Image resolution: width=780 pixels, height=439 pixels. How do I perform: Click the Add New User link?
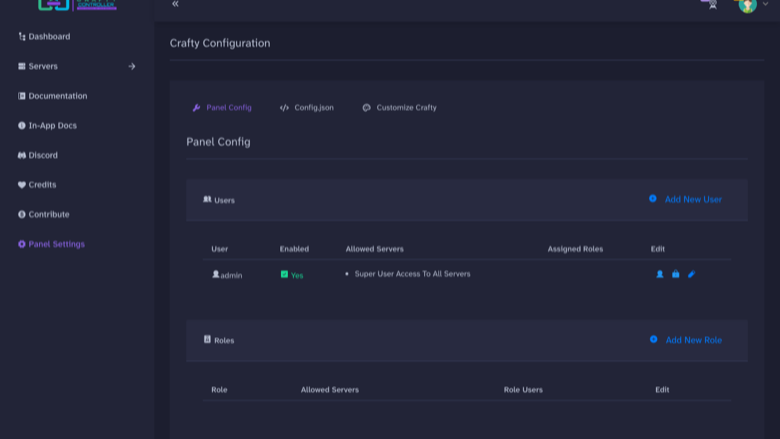tap(693, 199)
